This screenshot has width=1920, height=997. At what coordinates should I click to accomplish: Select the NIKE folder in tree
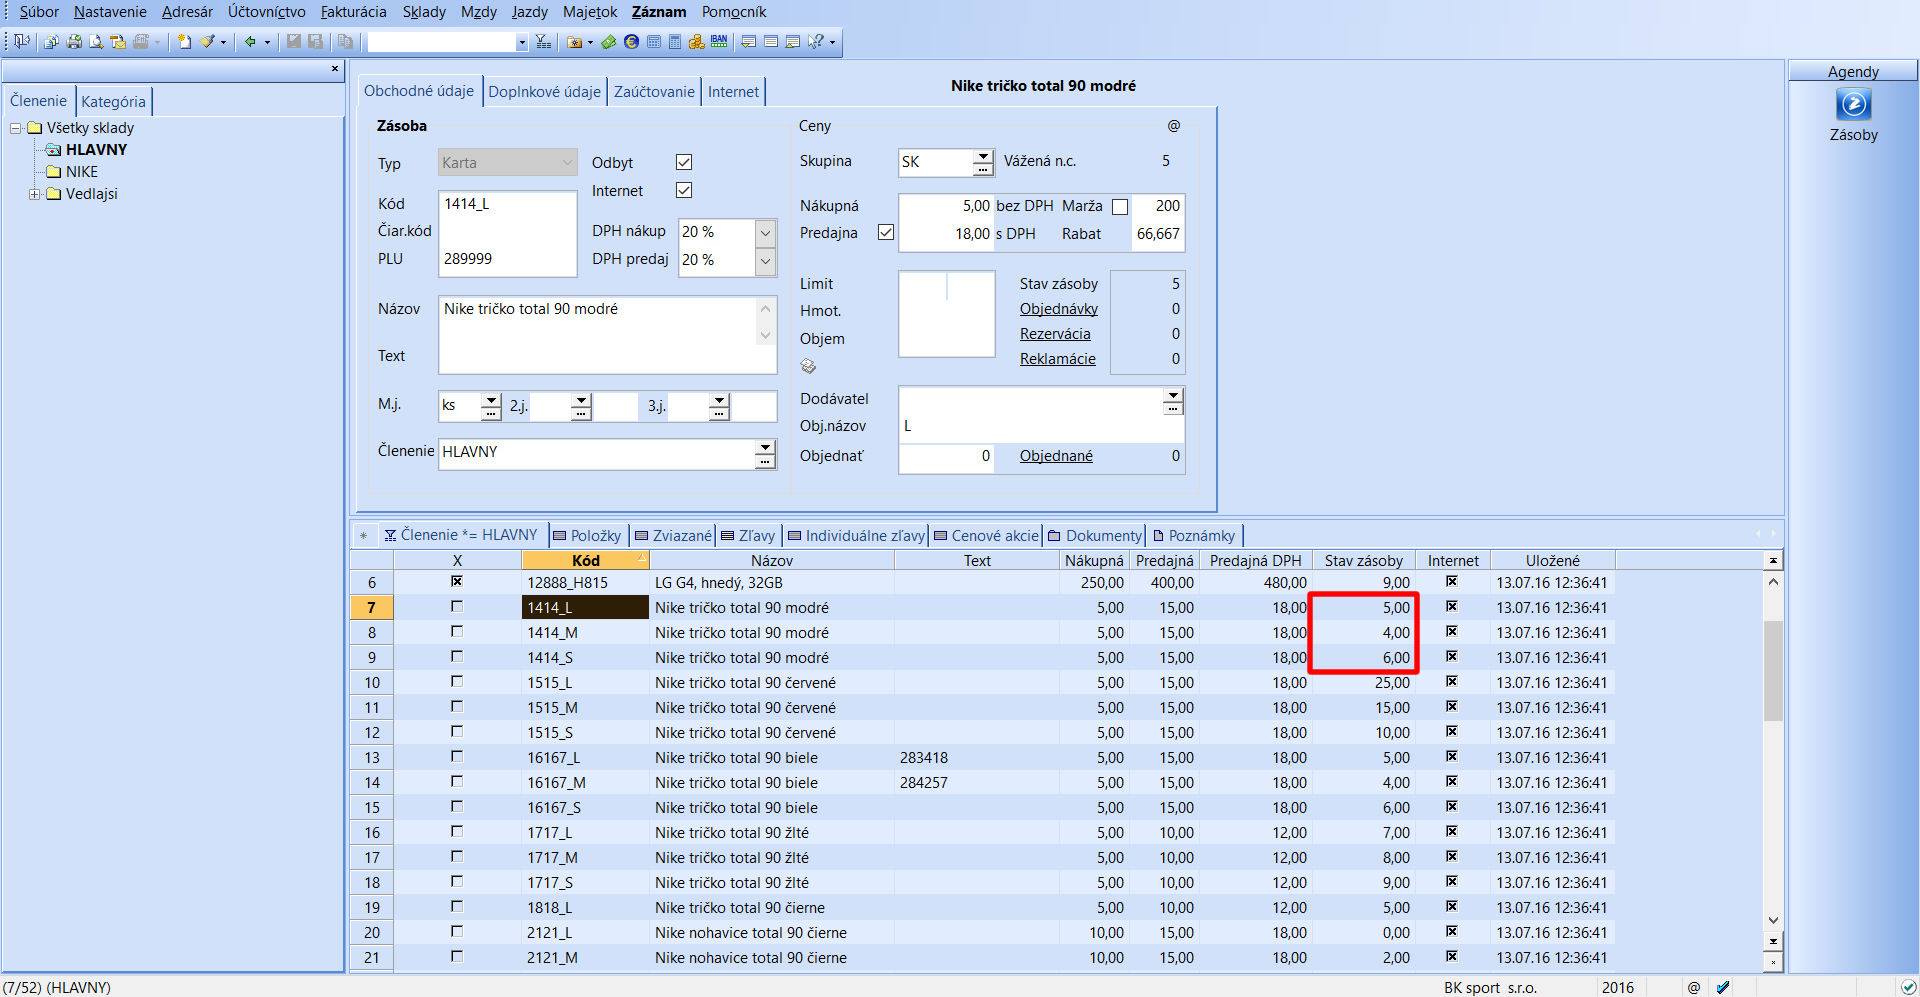(82, 172)
